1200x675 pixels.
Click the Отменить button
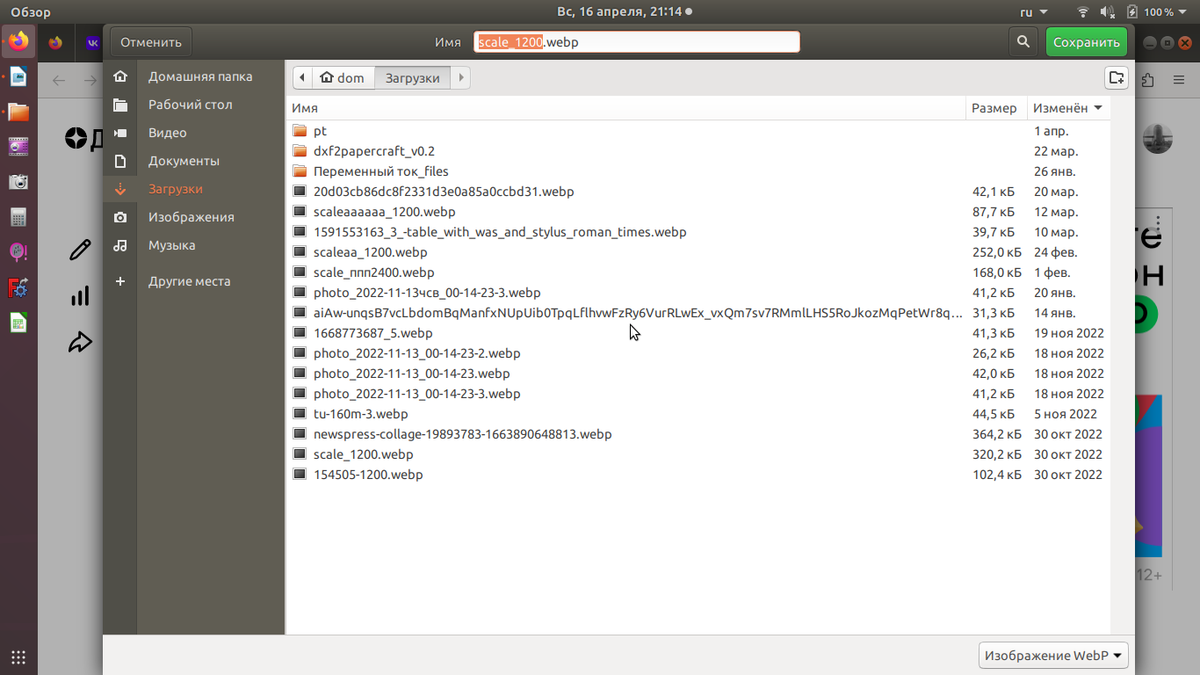pyautogui.click(x=151, y=42)
